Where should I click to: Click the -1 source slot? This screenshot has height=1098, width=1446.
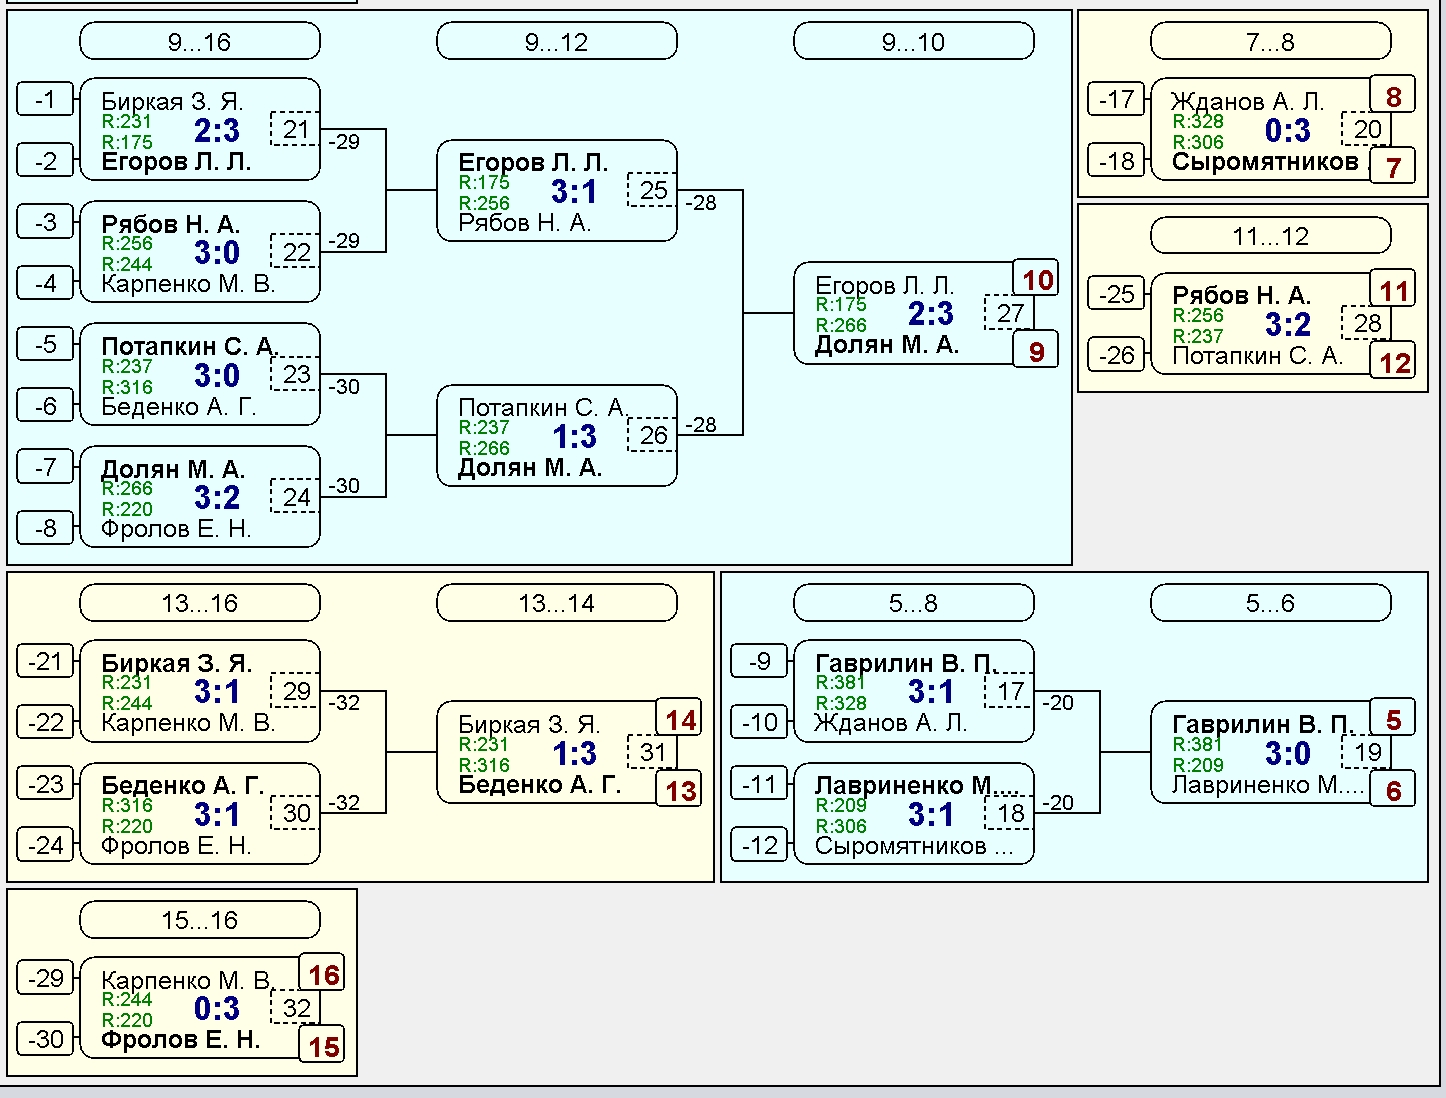(x=46, y=99)
